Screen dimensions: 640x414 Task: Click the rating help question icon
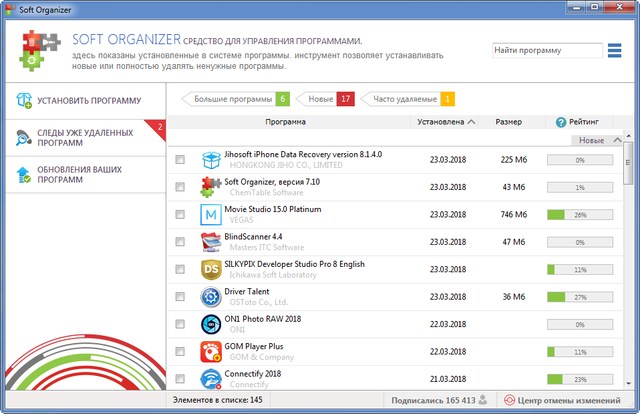click(x=561, y=122)
